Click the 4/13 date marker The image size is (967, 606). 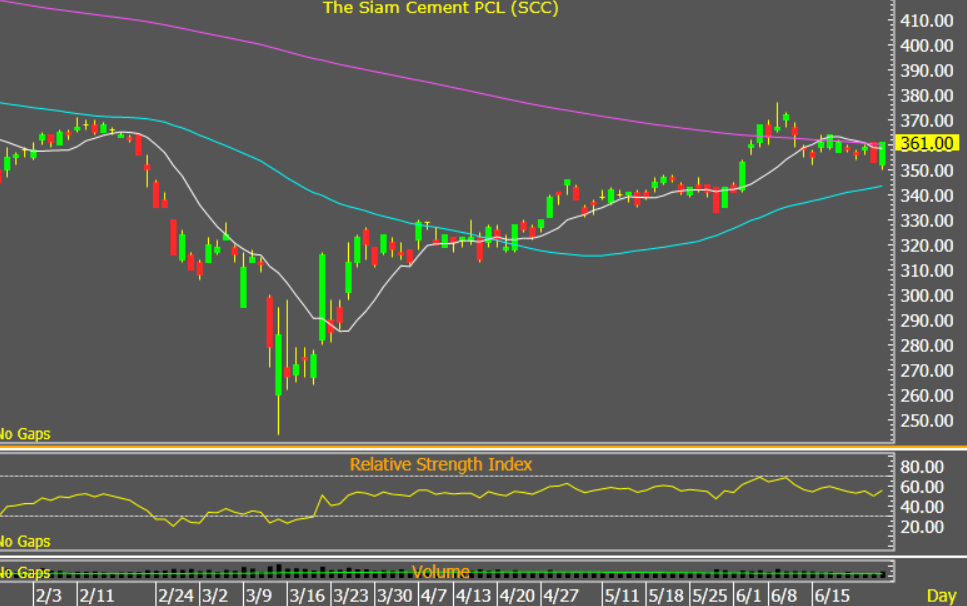pos(473,596)
